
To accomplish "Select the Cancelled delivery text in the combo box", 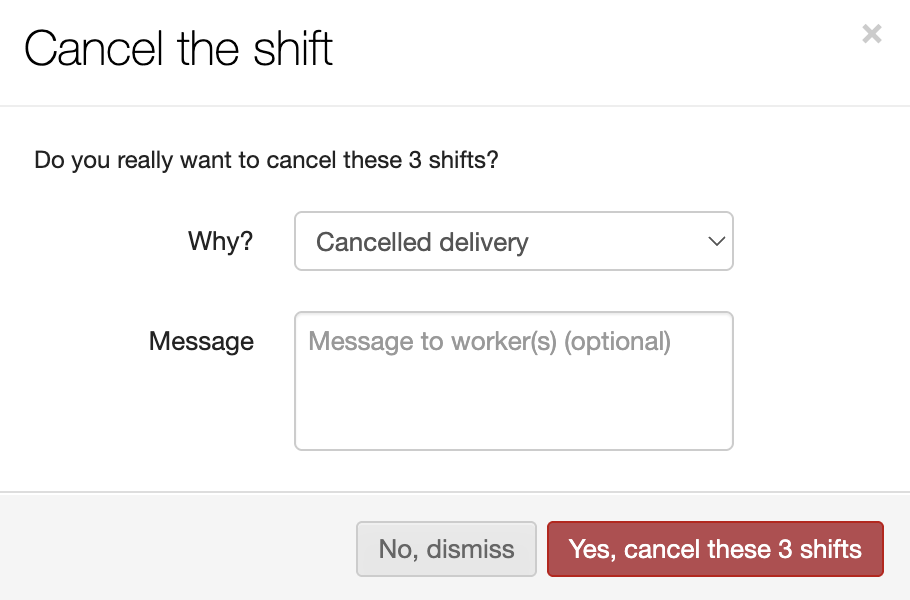I will (x=422, y=242).
